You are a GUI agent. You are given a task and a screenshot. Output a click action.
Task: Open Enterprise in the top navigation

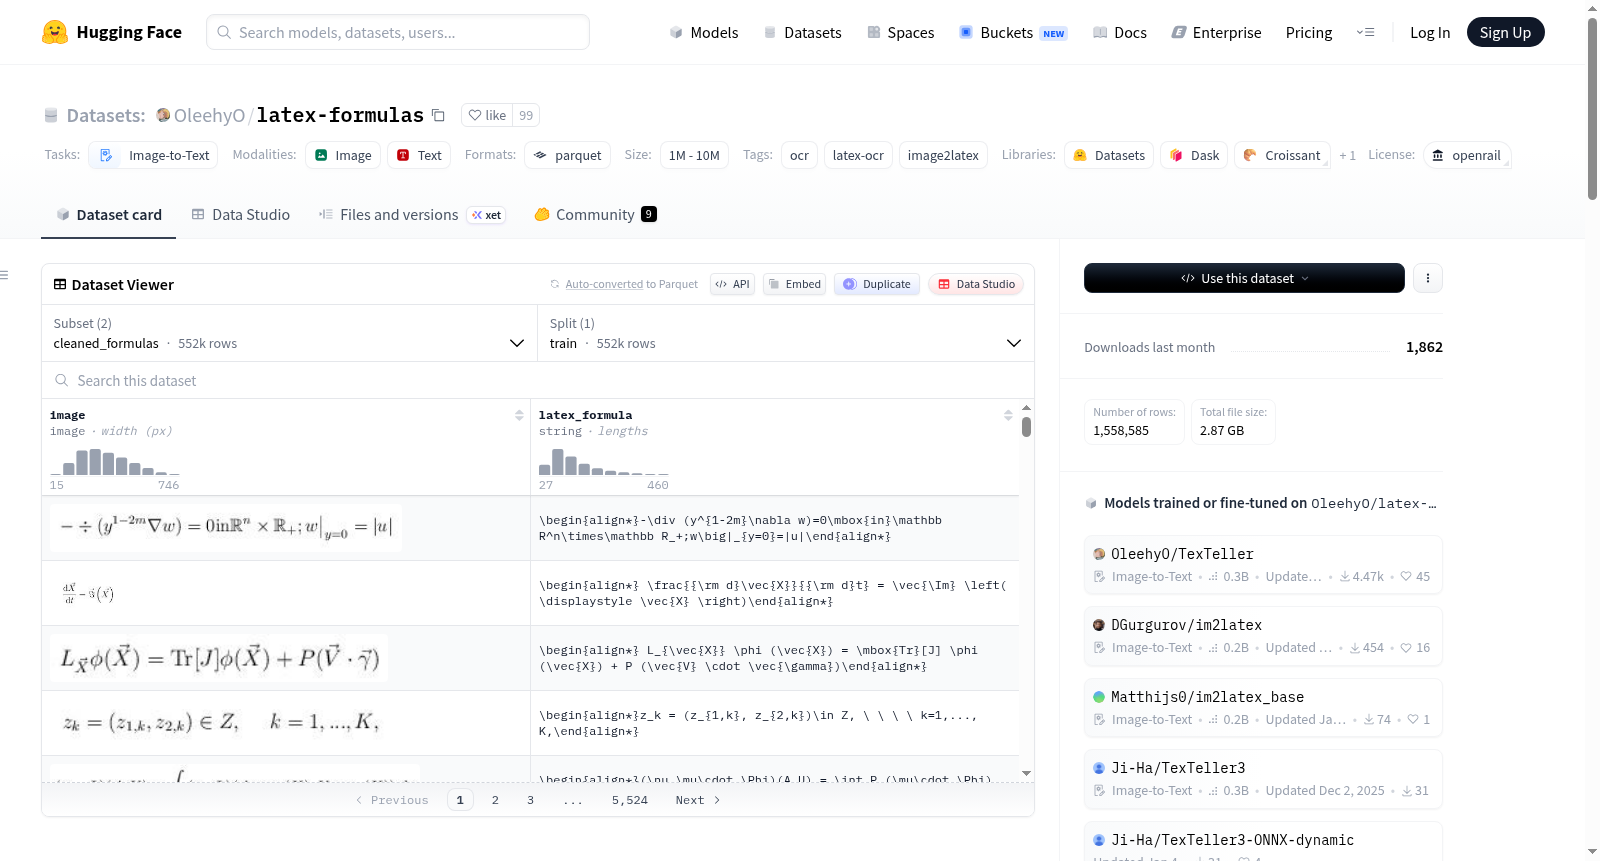click(x=1216, y=33)
